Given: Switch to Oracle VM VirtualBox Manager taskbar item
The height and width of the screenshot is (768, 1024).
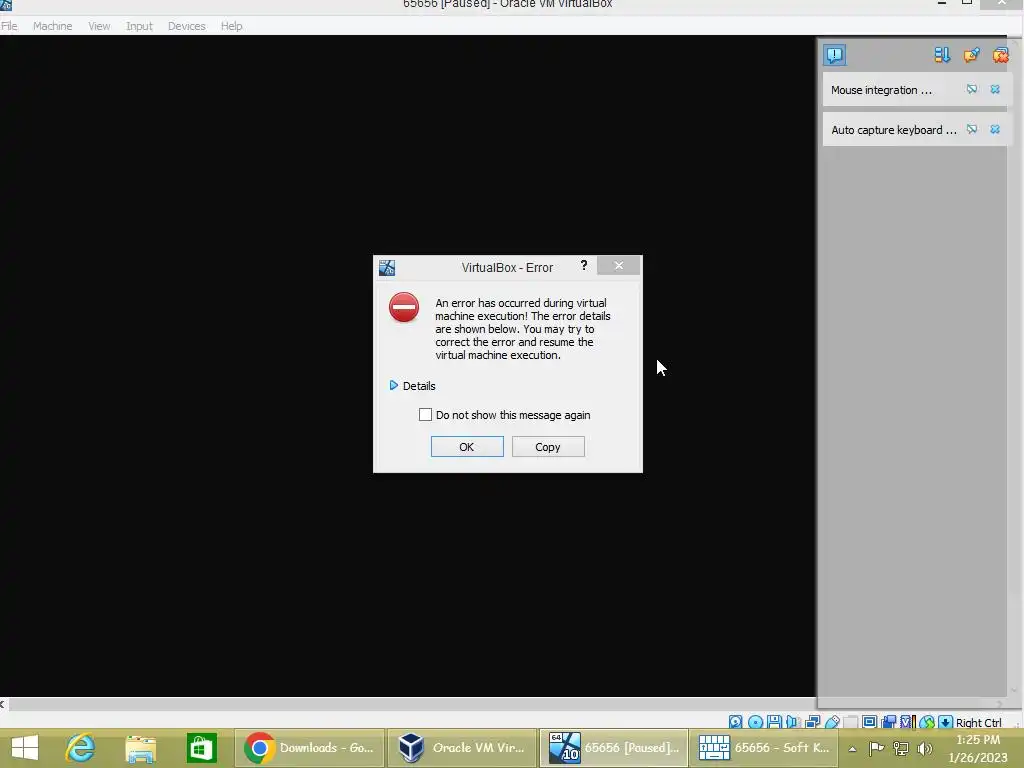Looking at the screenshot, I should pyautogui.click(x=462, y=748).
